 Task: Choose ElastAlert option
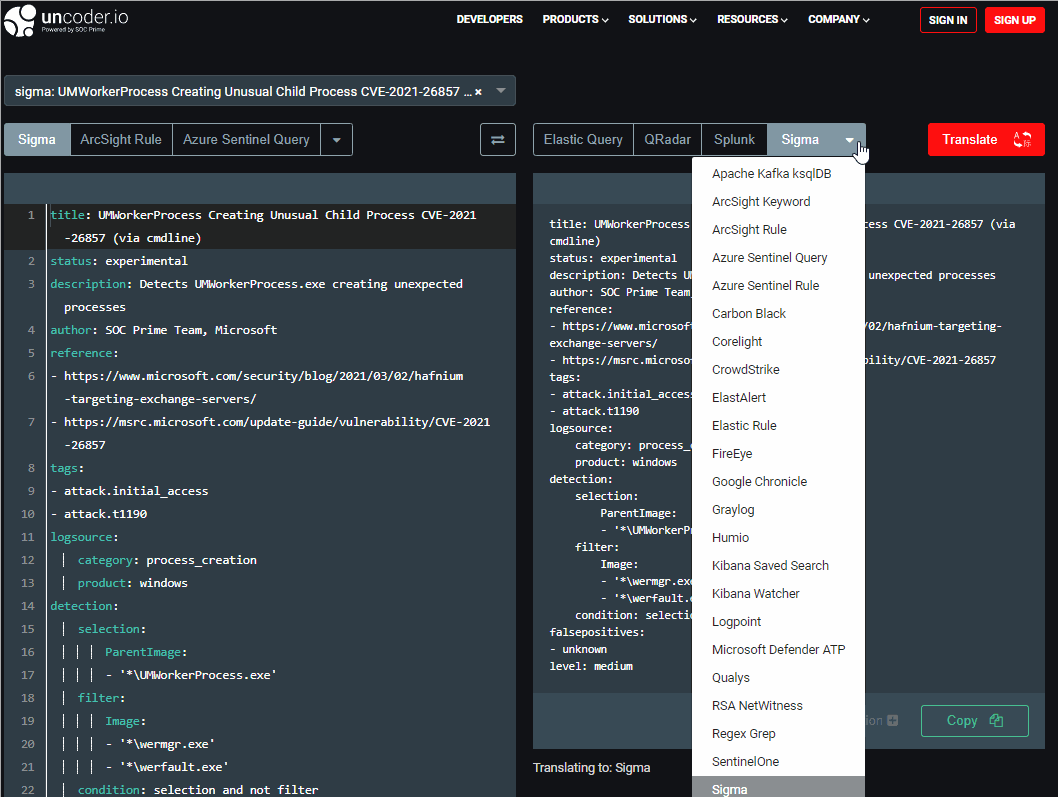[x=779, y=398]
